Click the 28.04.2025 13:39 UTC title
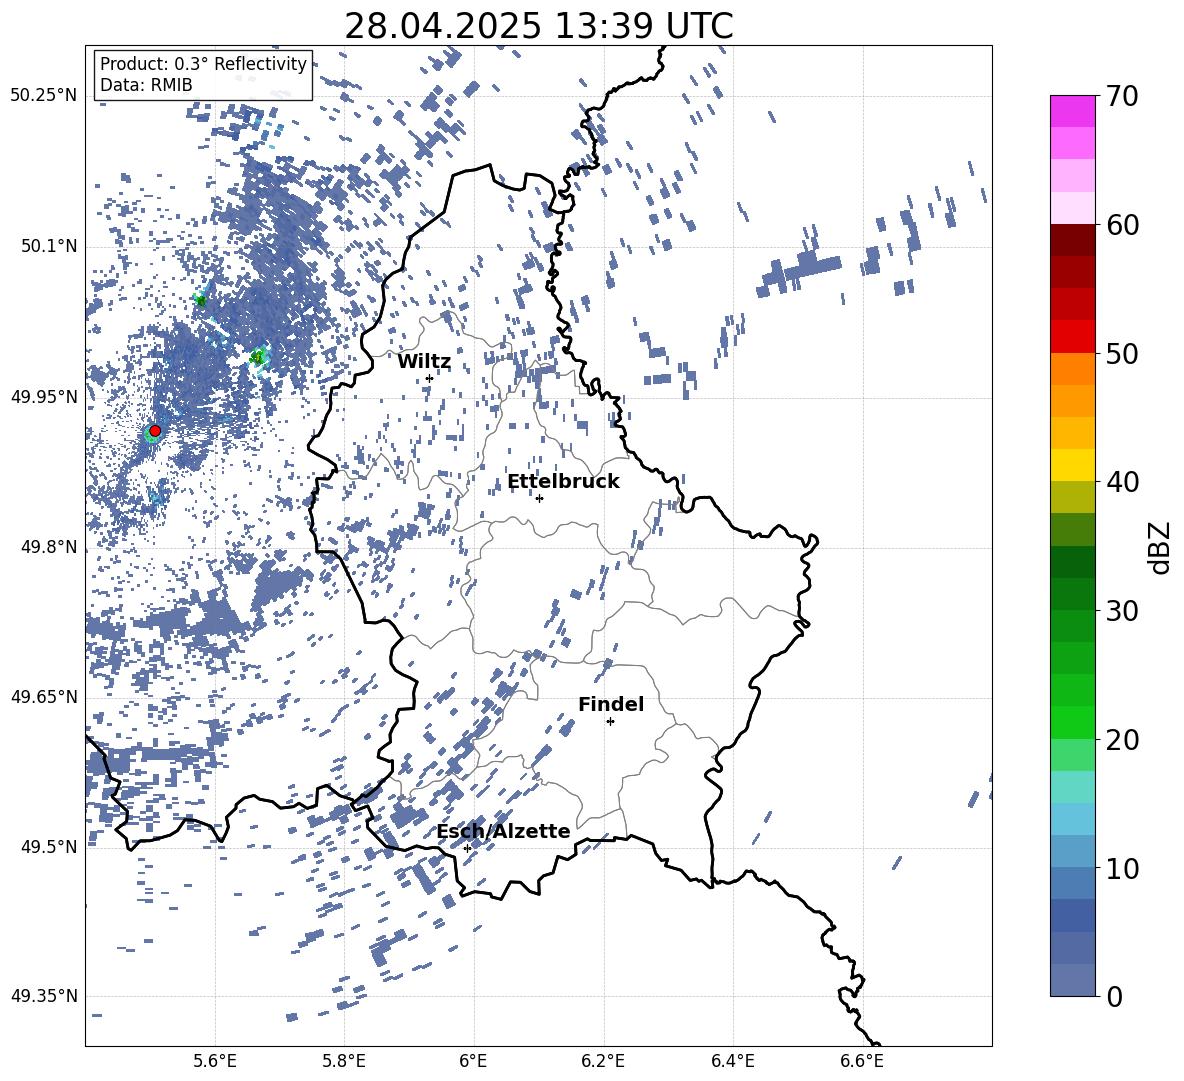Viewport: 1184px width, 1081px height. click(x=539, y=26)
